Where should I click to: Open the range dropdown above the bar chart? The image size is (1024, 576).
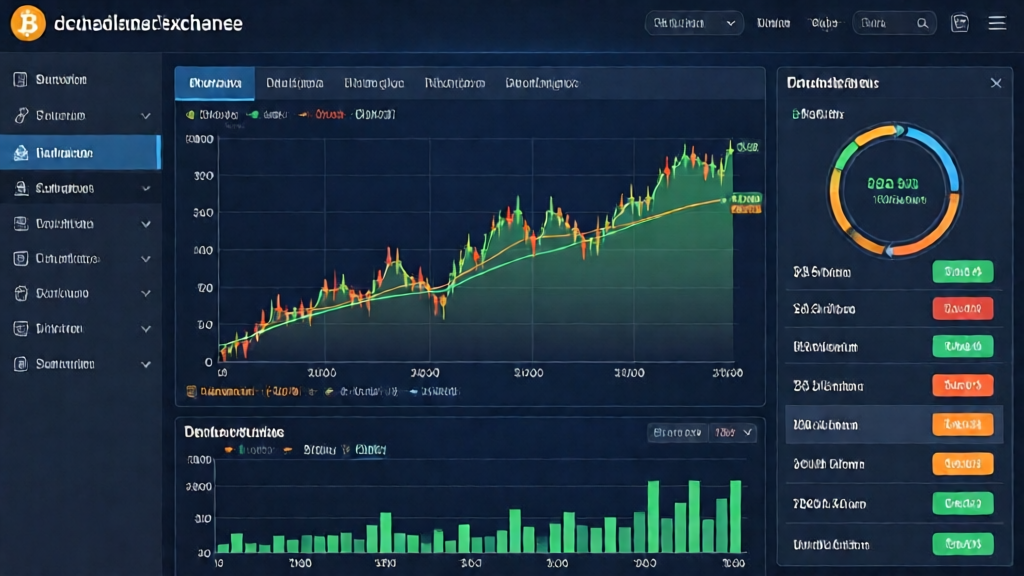(732, 433)
